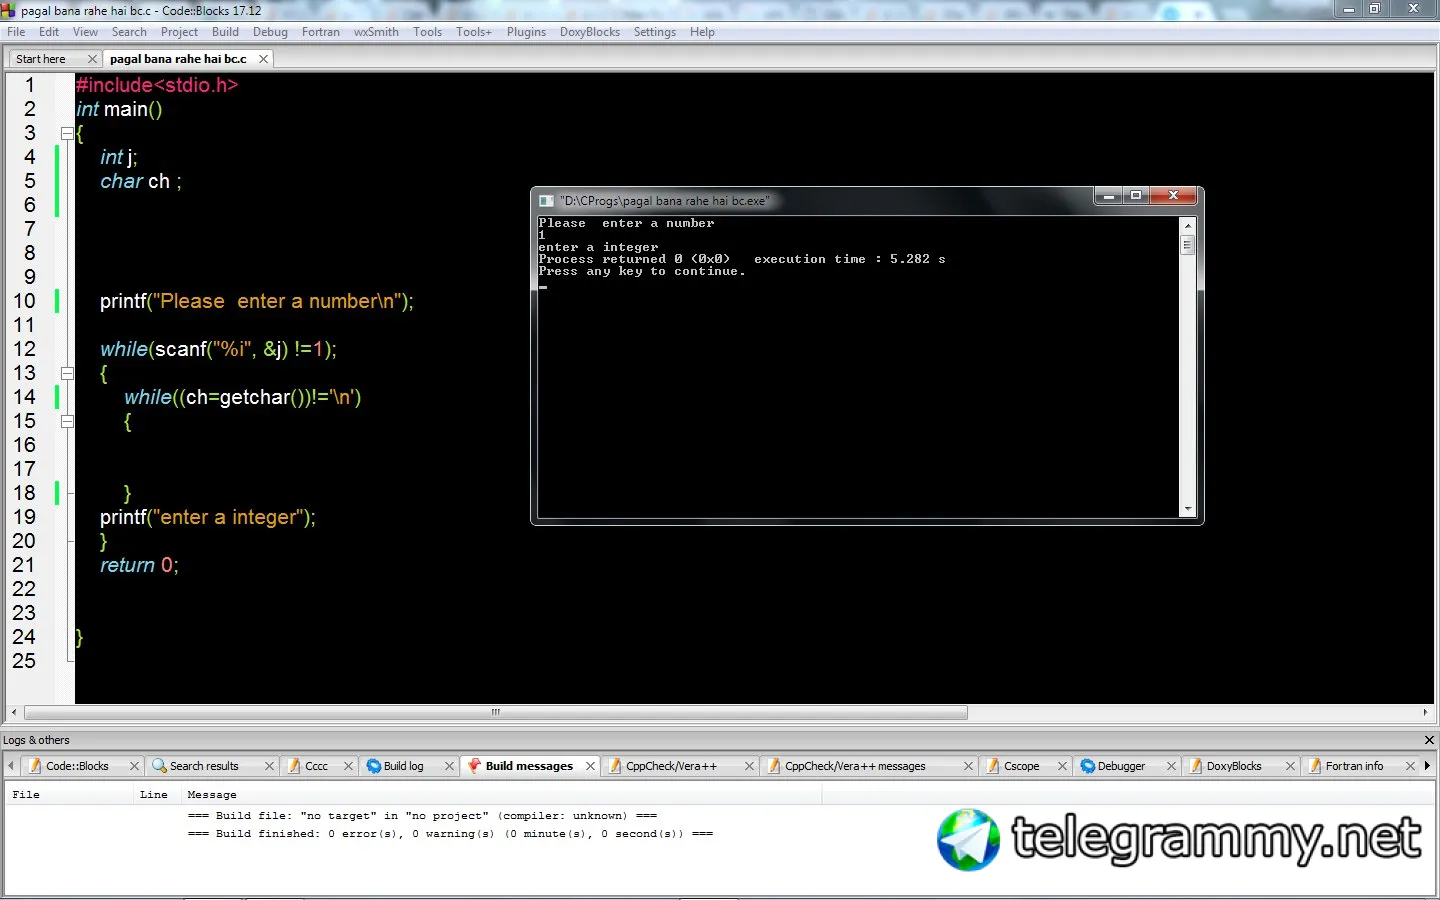Open the Debug menu
Screen dimensions: 1440x900
[x=271, y=32]
